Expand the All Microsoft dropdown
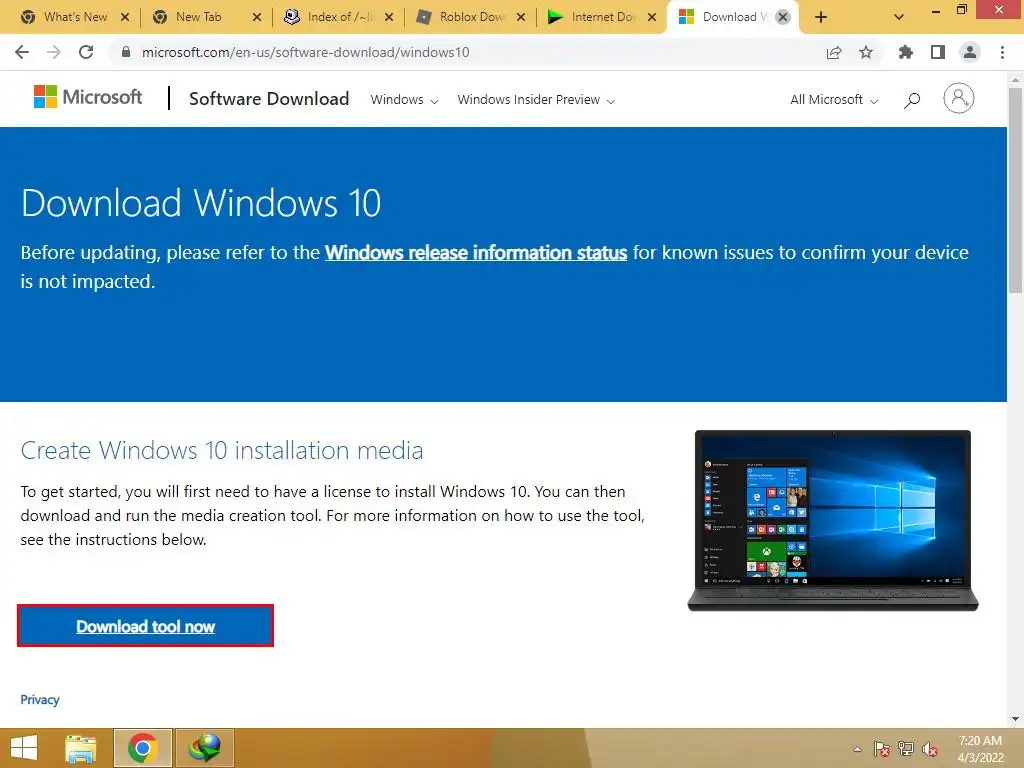Viewport: 1024px width, 768px height. coord(834,100)
